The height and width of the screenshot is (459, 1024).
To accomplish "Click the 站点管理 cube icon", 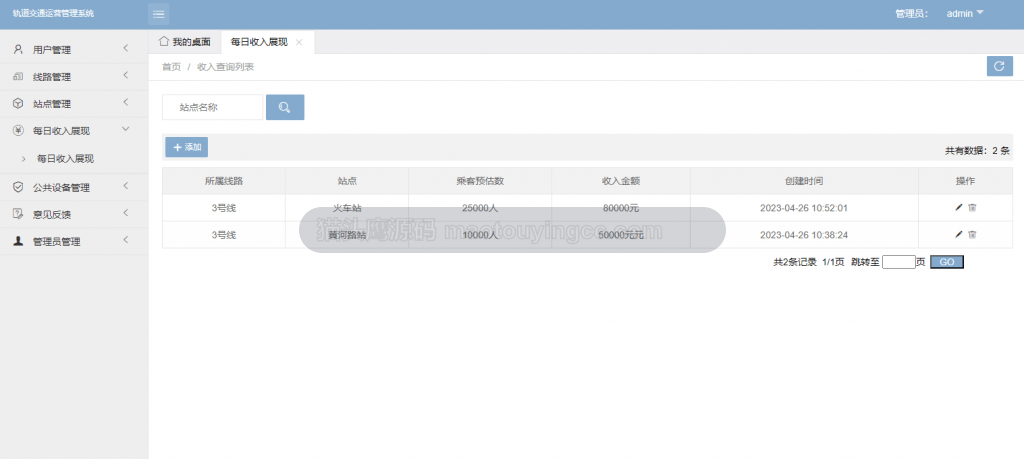I will click(x=18, y=103).
